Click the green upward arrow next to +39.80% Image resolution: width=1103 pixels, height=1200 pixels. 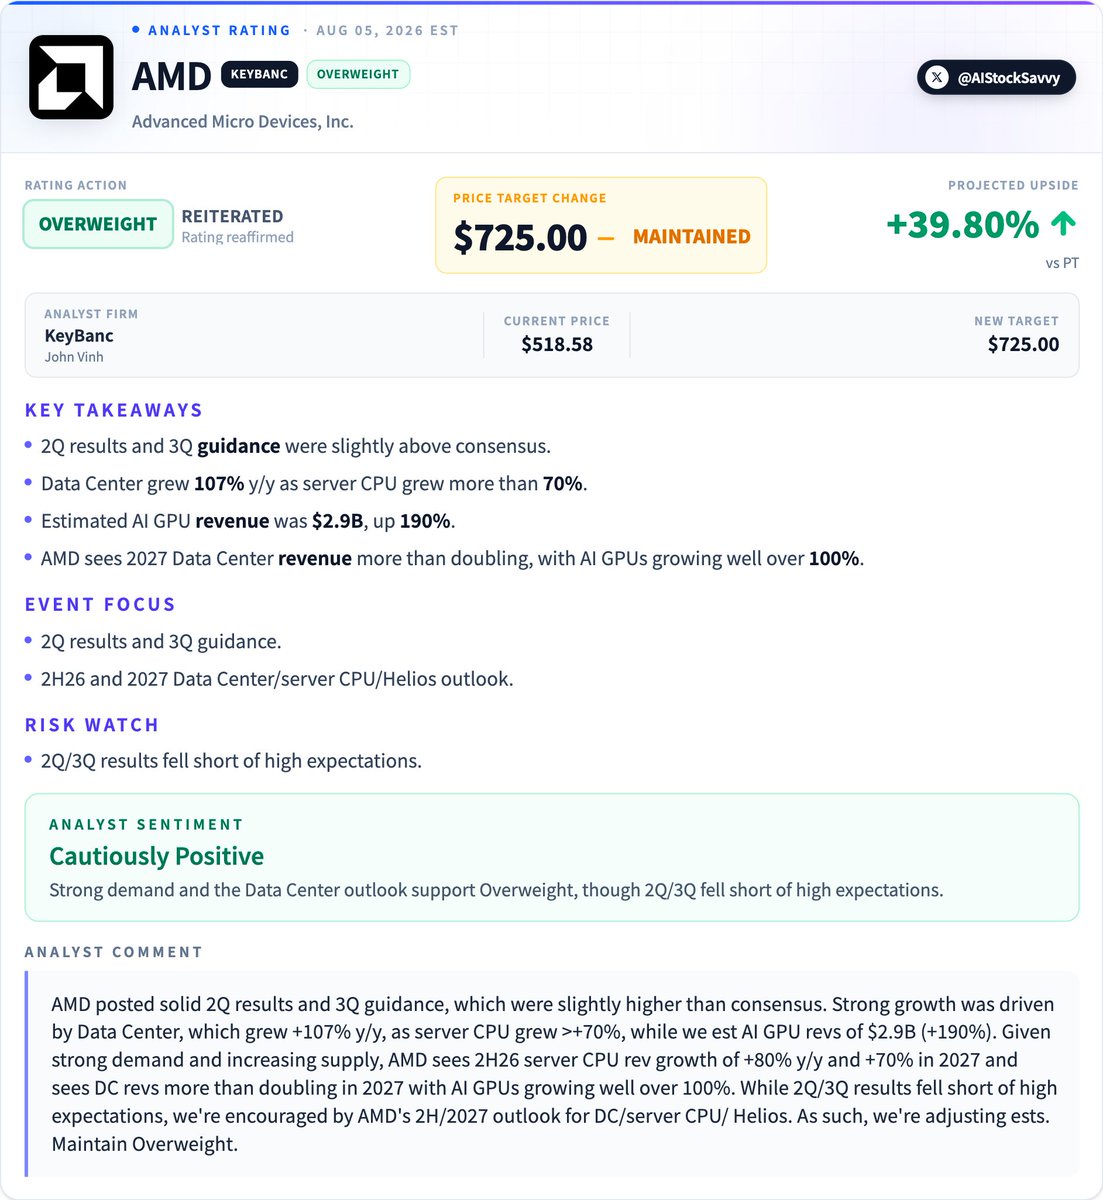point(1064,223)
